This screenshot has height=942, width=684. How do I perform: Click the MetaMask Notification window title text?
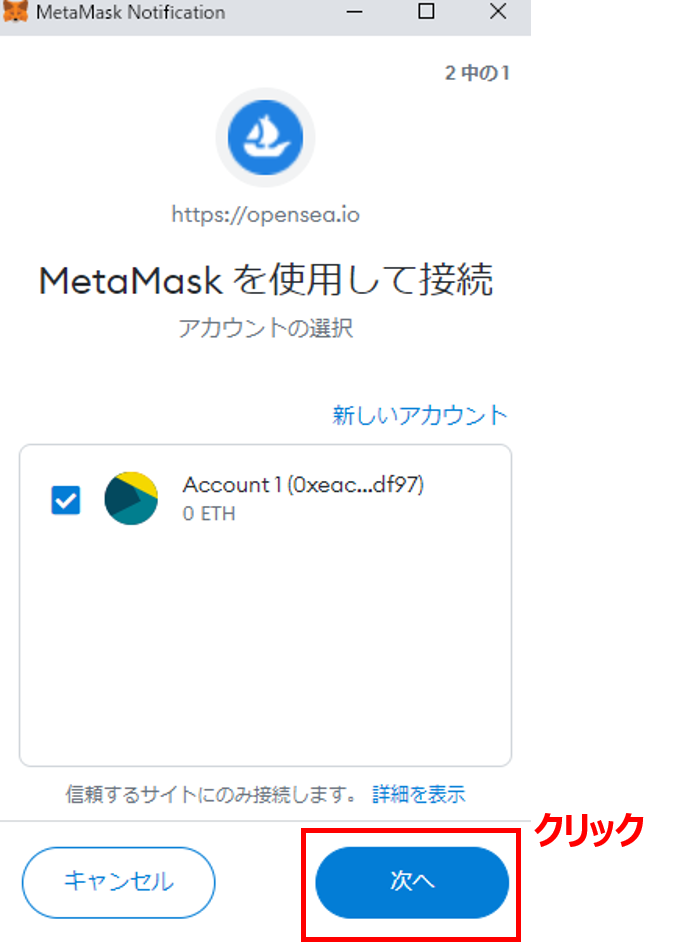131,12
